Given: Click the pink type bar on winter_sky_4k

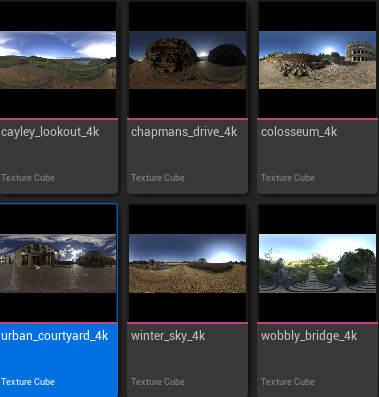Looking at the screenshot, I should pos(187,323).
